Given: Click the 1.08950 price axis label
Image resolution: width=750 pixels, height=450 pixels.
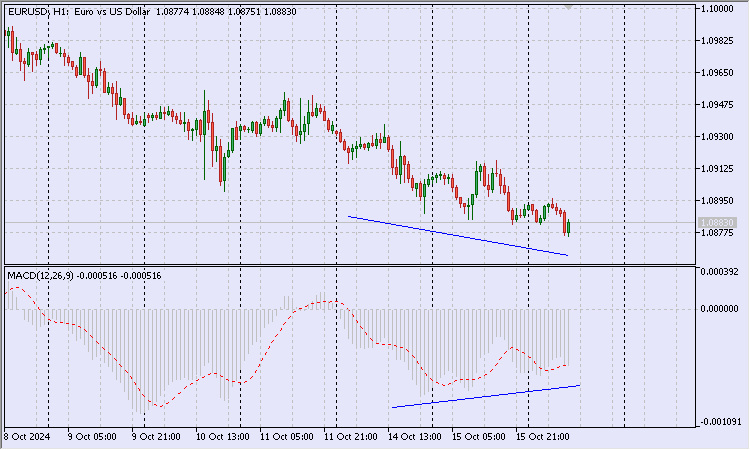Looking at the screenshot, I should (x=717, y=201).
